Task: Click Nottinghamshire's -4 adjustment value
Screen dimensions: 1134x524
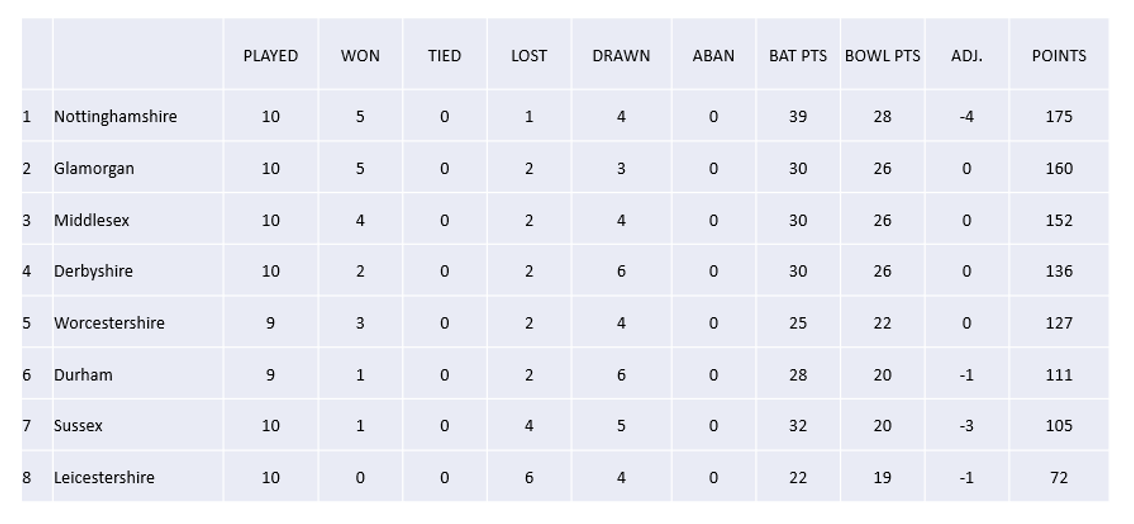Action: pos(966,116)
